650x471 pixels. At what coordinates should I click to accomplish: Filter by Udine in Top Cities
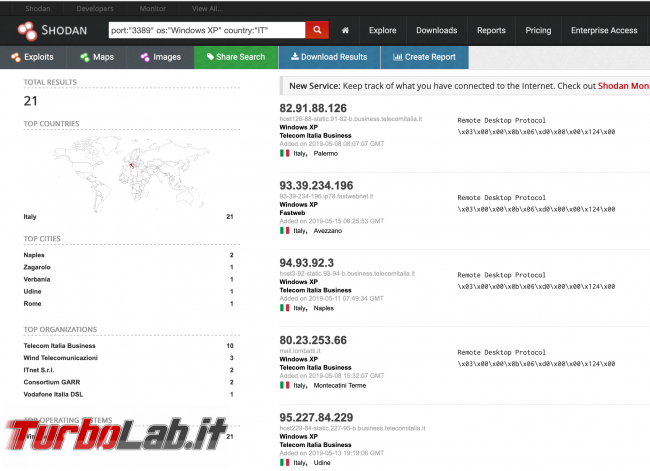coord(32,291)
